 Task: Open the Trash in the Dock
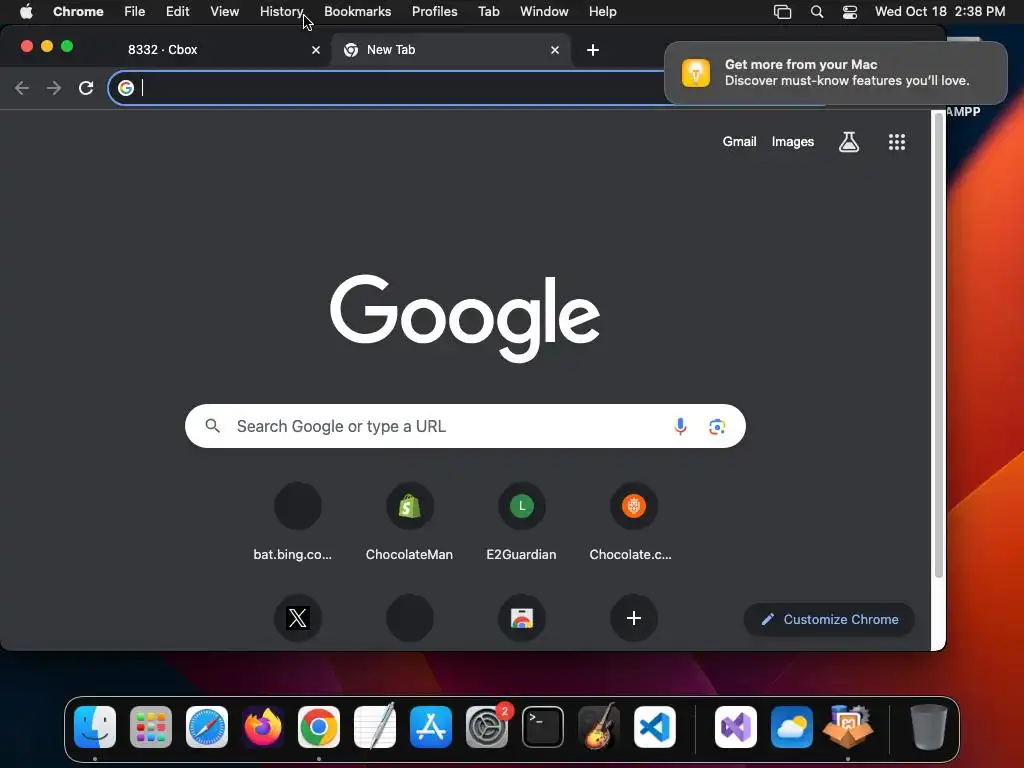(x=929, y=727)
